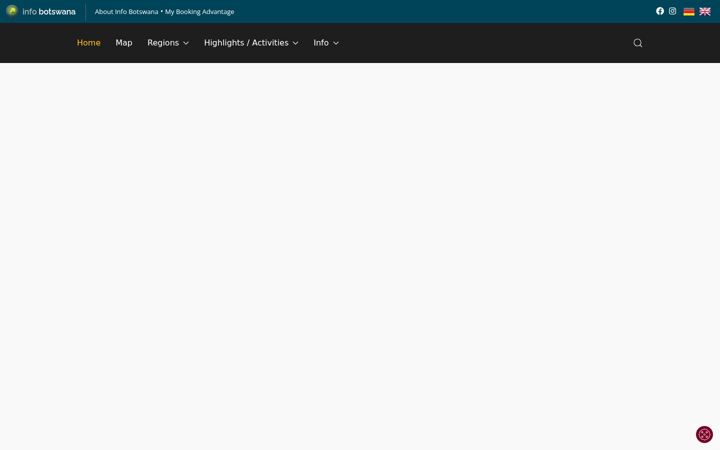Open the About Info Botswana link
720x450 pixels.
tap(126, 11)
